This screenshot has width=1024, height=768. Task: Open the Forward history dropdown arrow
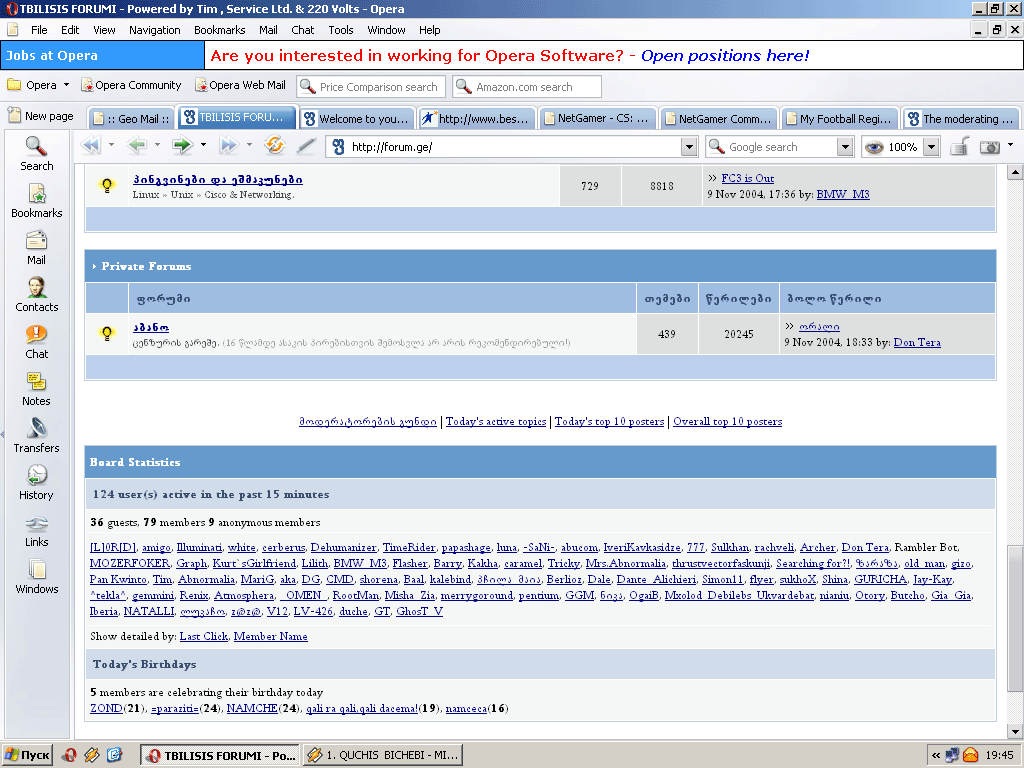coord(203,144)
